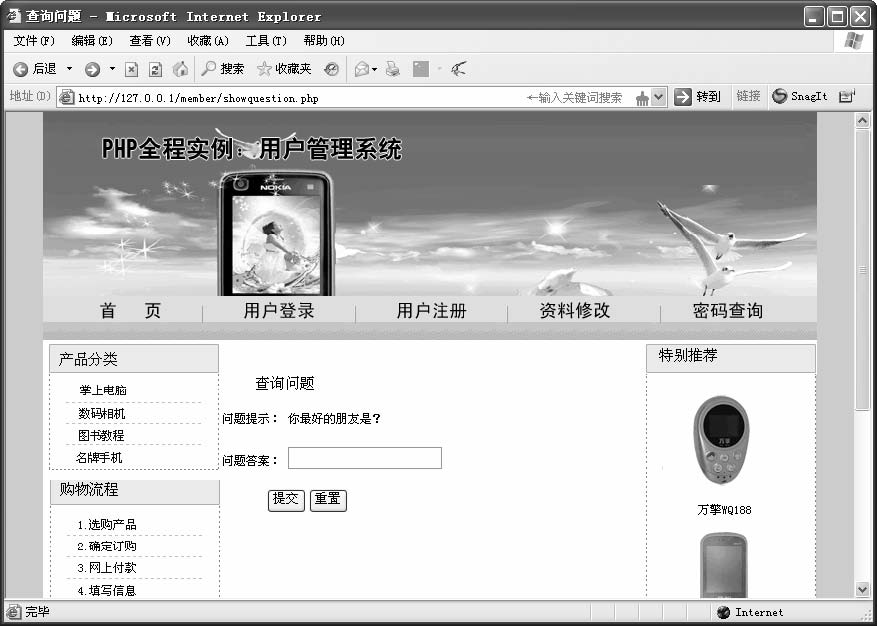Go to the Home page icon

pyautogui.click(x=180, y=69)
